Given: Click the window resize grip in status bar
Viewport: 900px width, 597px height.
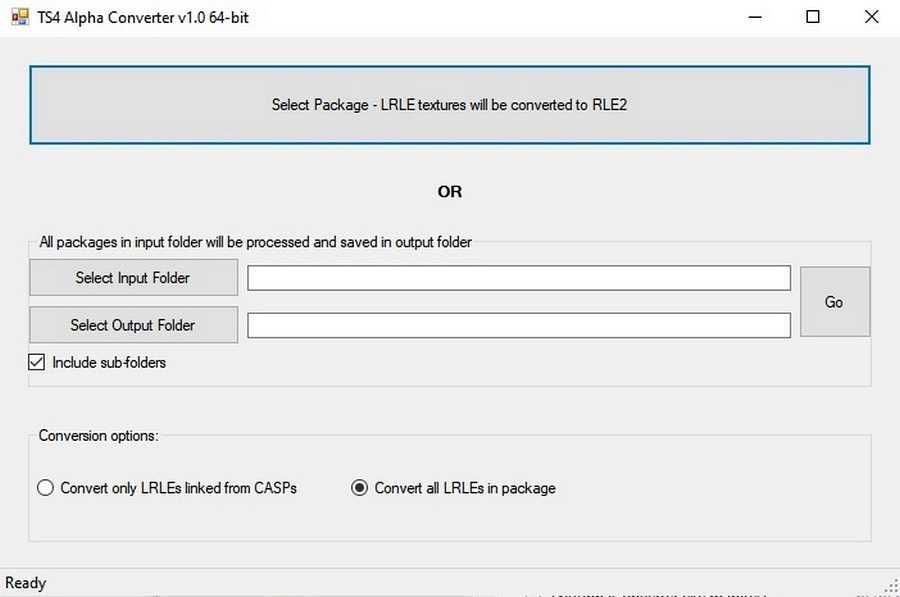Looking at the screenshot, I should pos(891,587).
